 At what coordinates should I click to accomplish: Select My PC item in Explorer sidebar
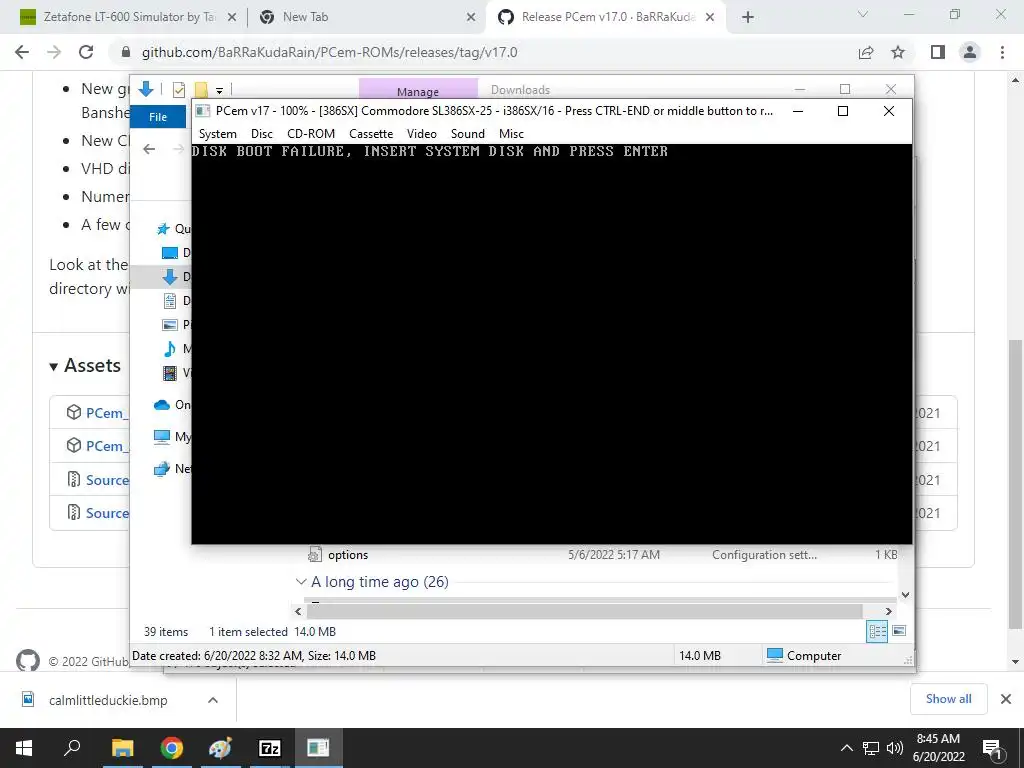[x=172, y=436]
